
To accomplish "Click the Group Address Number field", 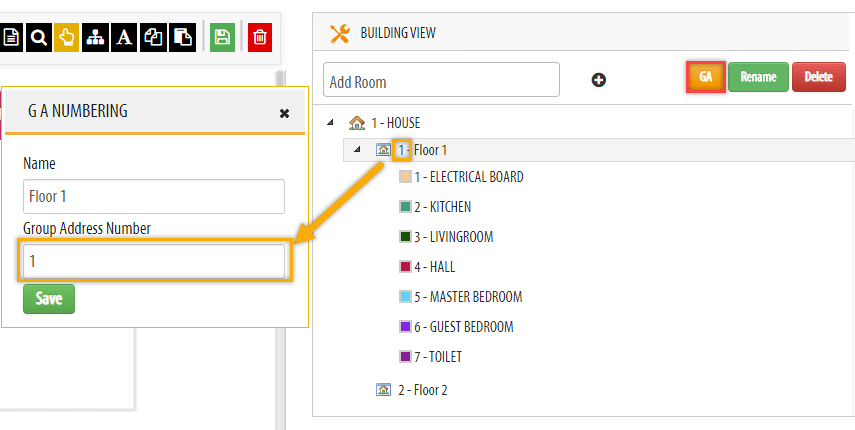I will (154, 261).
